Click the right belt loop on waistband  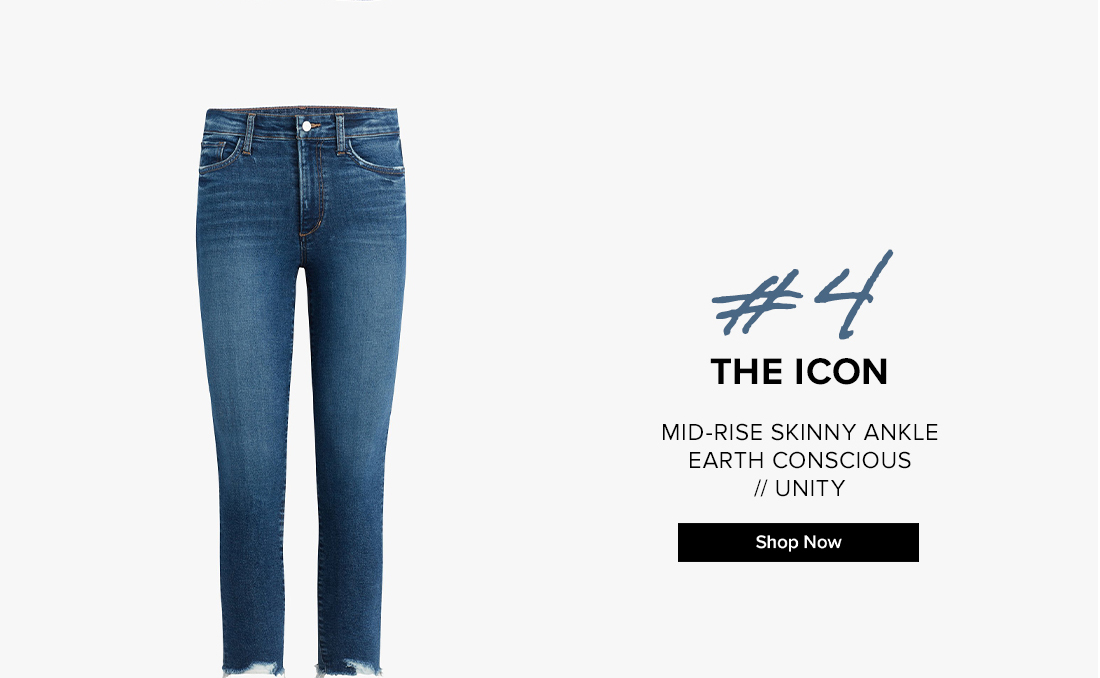tap(341, 134)
